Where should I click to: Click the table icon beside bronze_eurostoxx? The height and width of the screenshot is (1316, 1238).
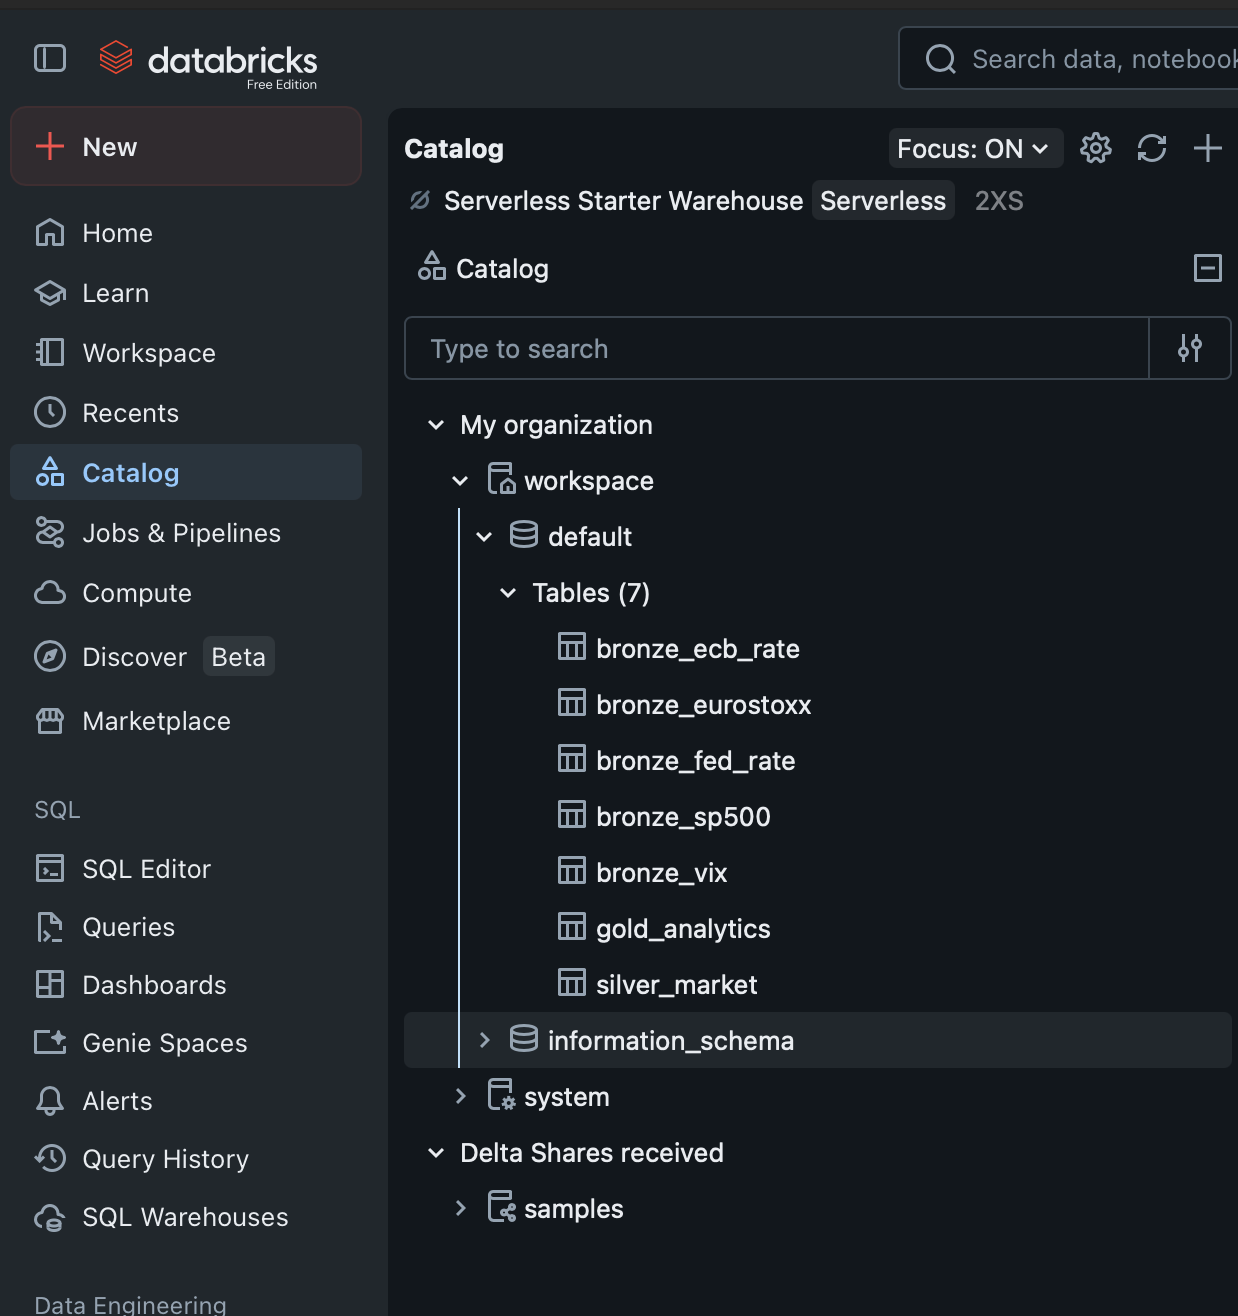(x=572, y=703)
